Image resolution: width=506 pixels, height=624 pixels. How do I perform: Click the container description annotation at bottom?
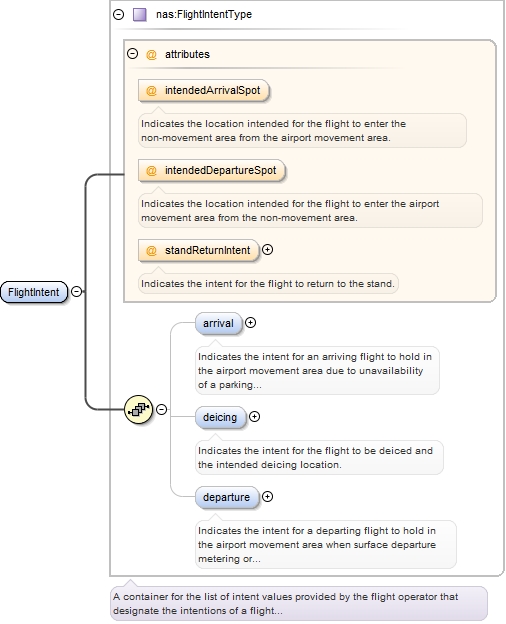pos(299,603)
